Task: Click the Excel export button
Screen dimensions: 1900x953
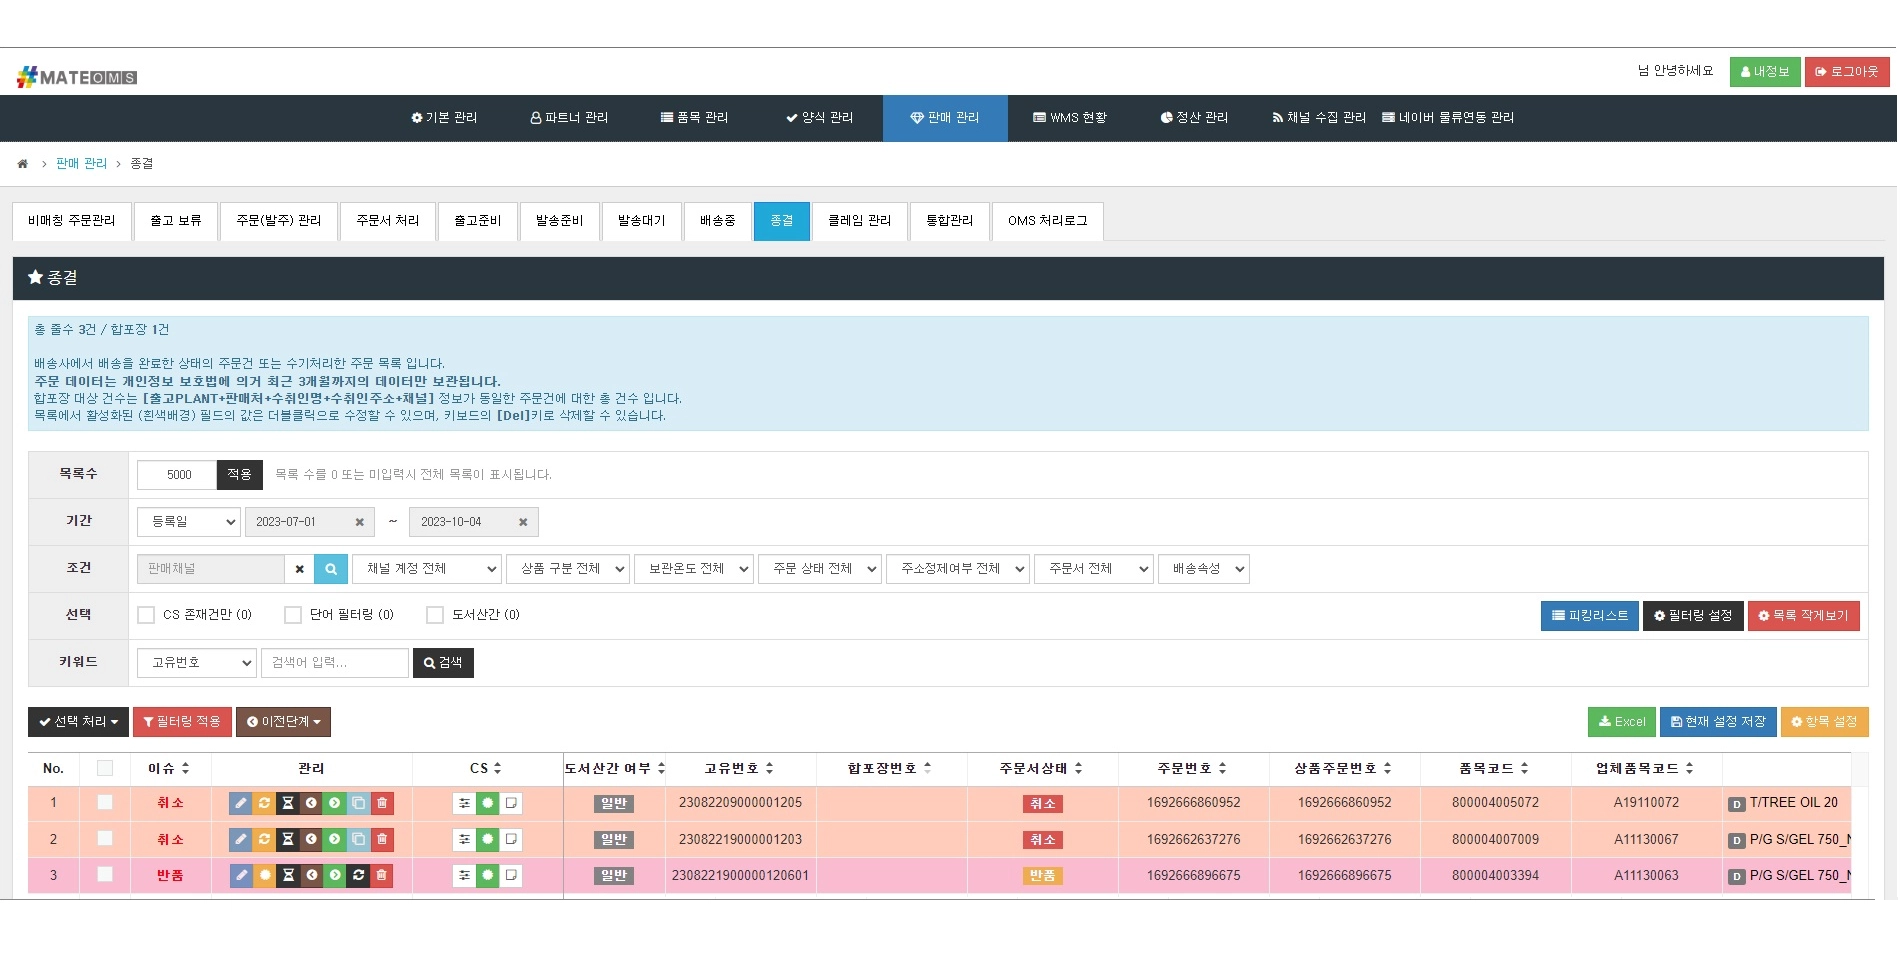Action: click(1622, 722)
